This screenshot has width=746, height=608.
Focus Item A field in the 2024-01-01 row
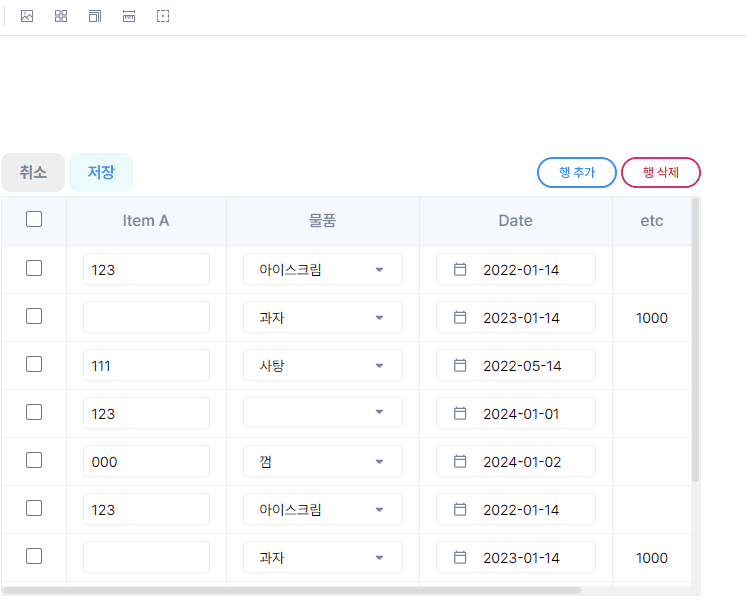(x=146, y=413)
